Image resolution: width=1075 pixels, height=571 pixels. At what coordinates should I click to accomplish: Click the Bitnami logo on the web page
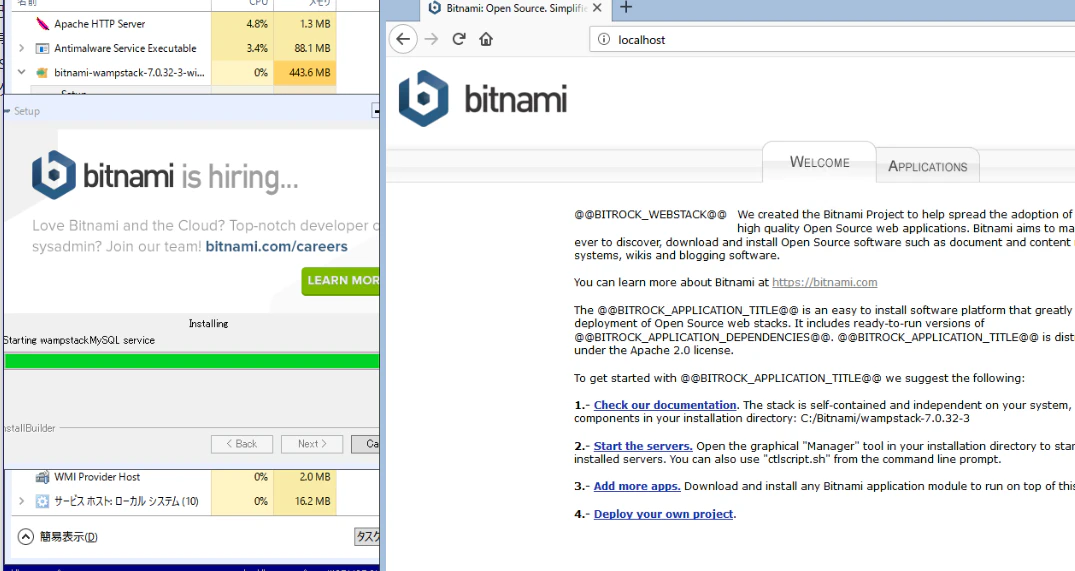pos(483,99)
